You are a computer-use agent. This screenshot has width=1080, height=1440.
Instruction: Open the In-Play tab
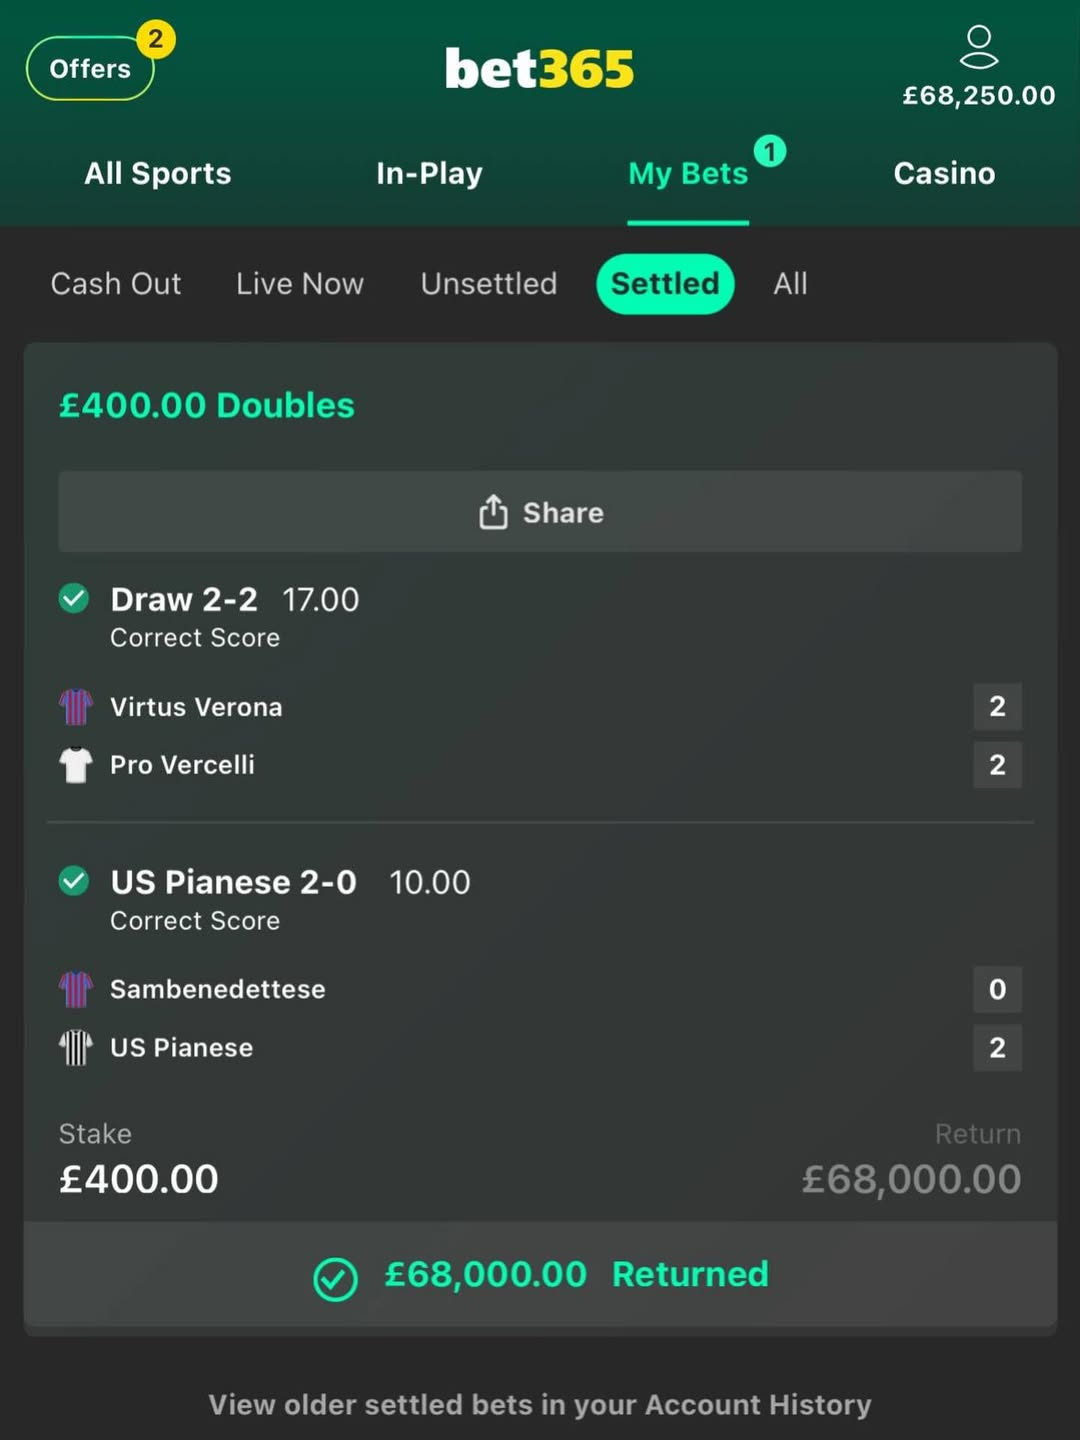(429, 173)
